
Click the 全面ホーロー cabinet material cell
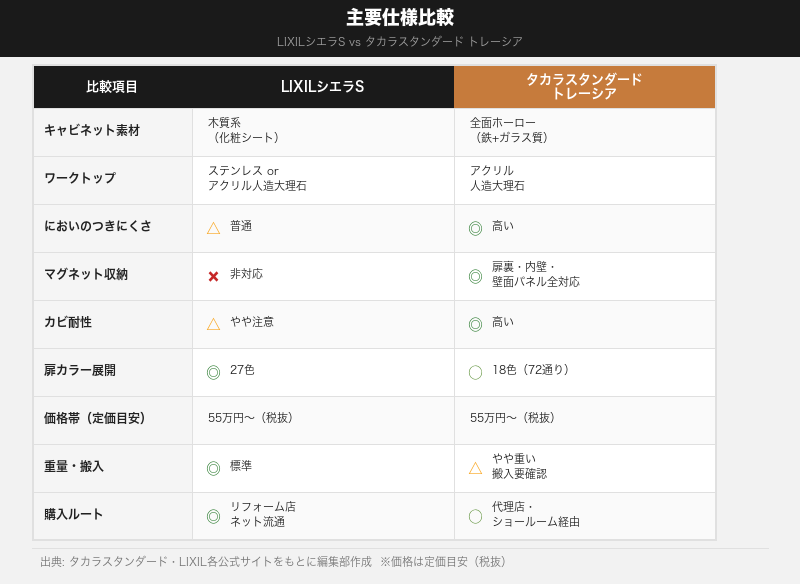point(510,131)
